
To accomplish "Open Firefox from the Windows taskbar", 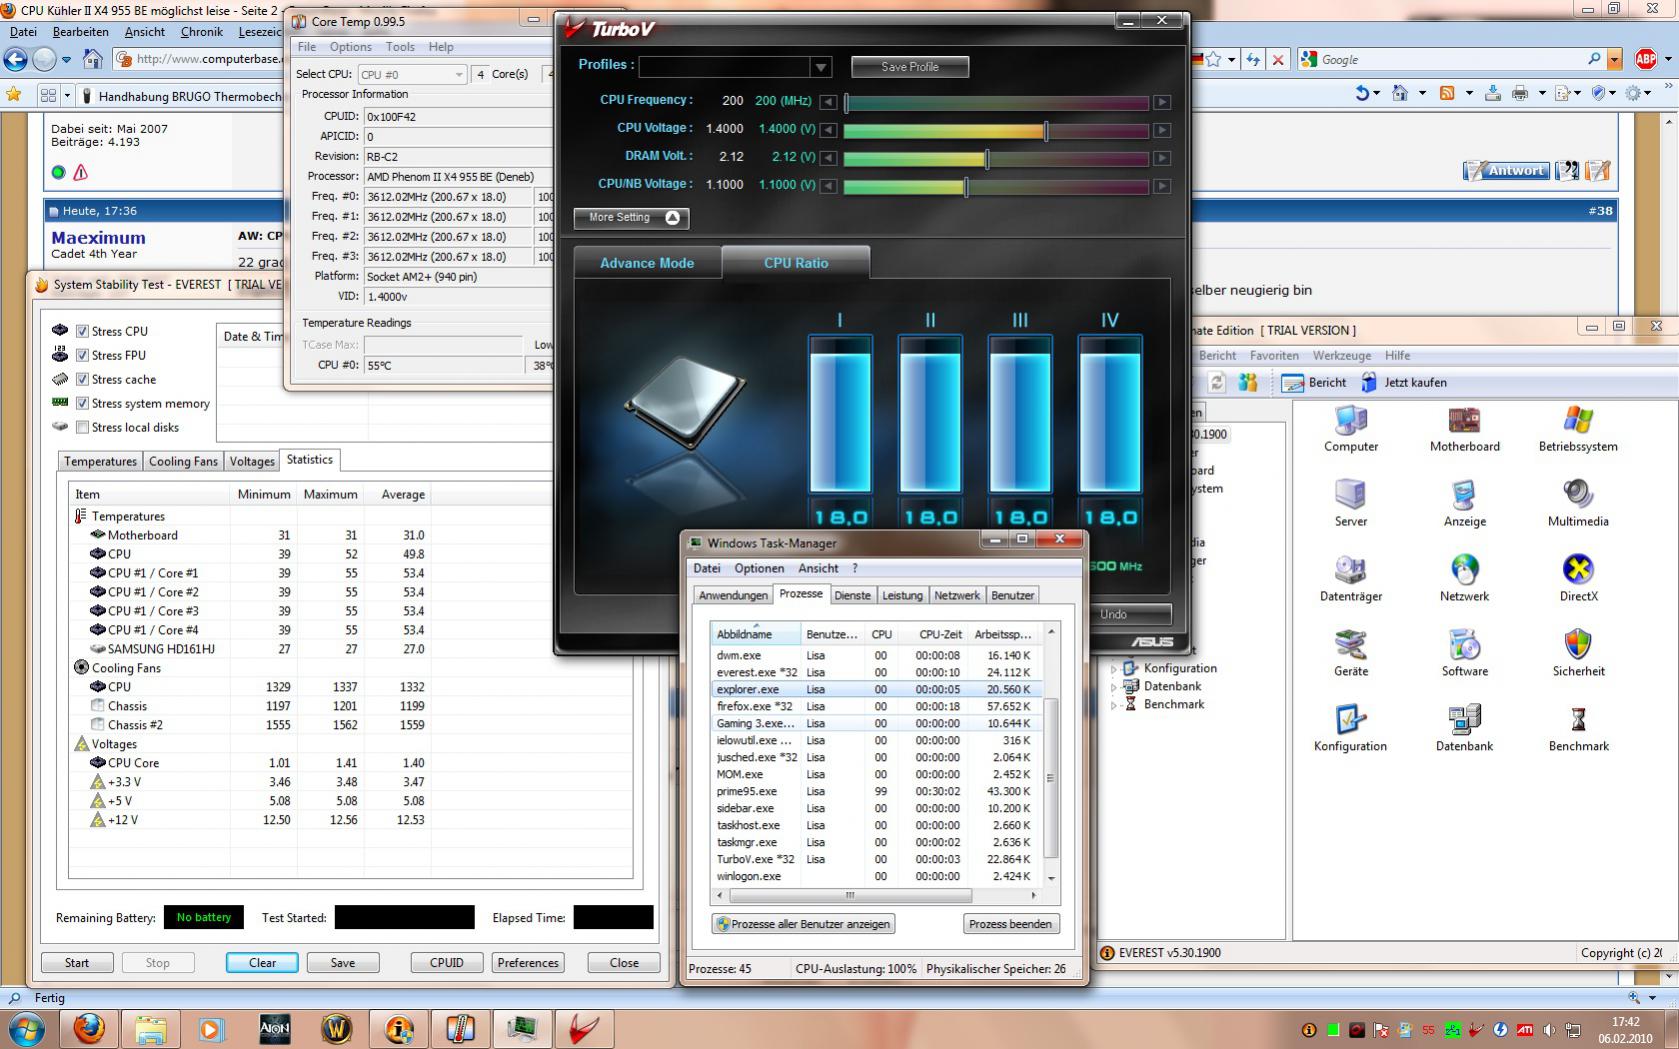I will click(89, 1028).
